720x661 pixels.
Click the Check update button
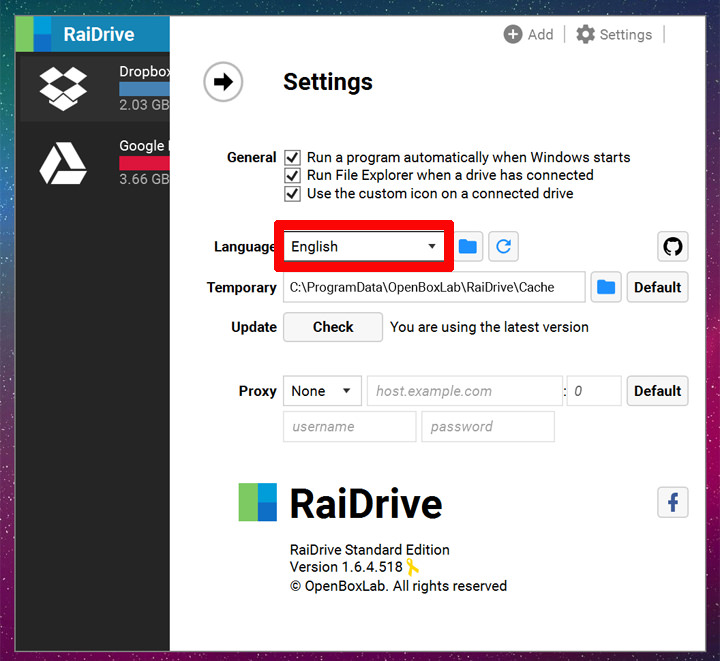coord(333,327)
